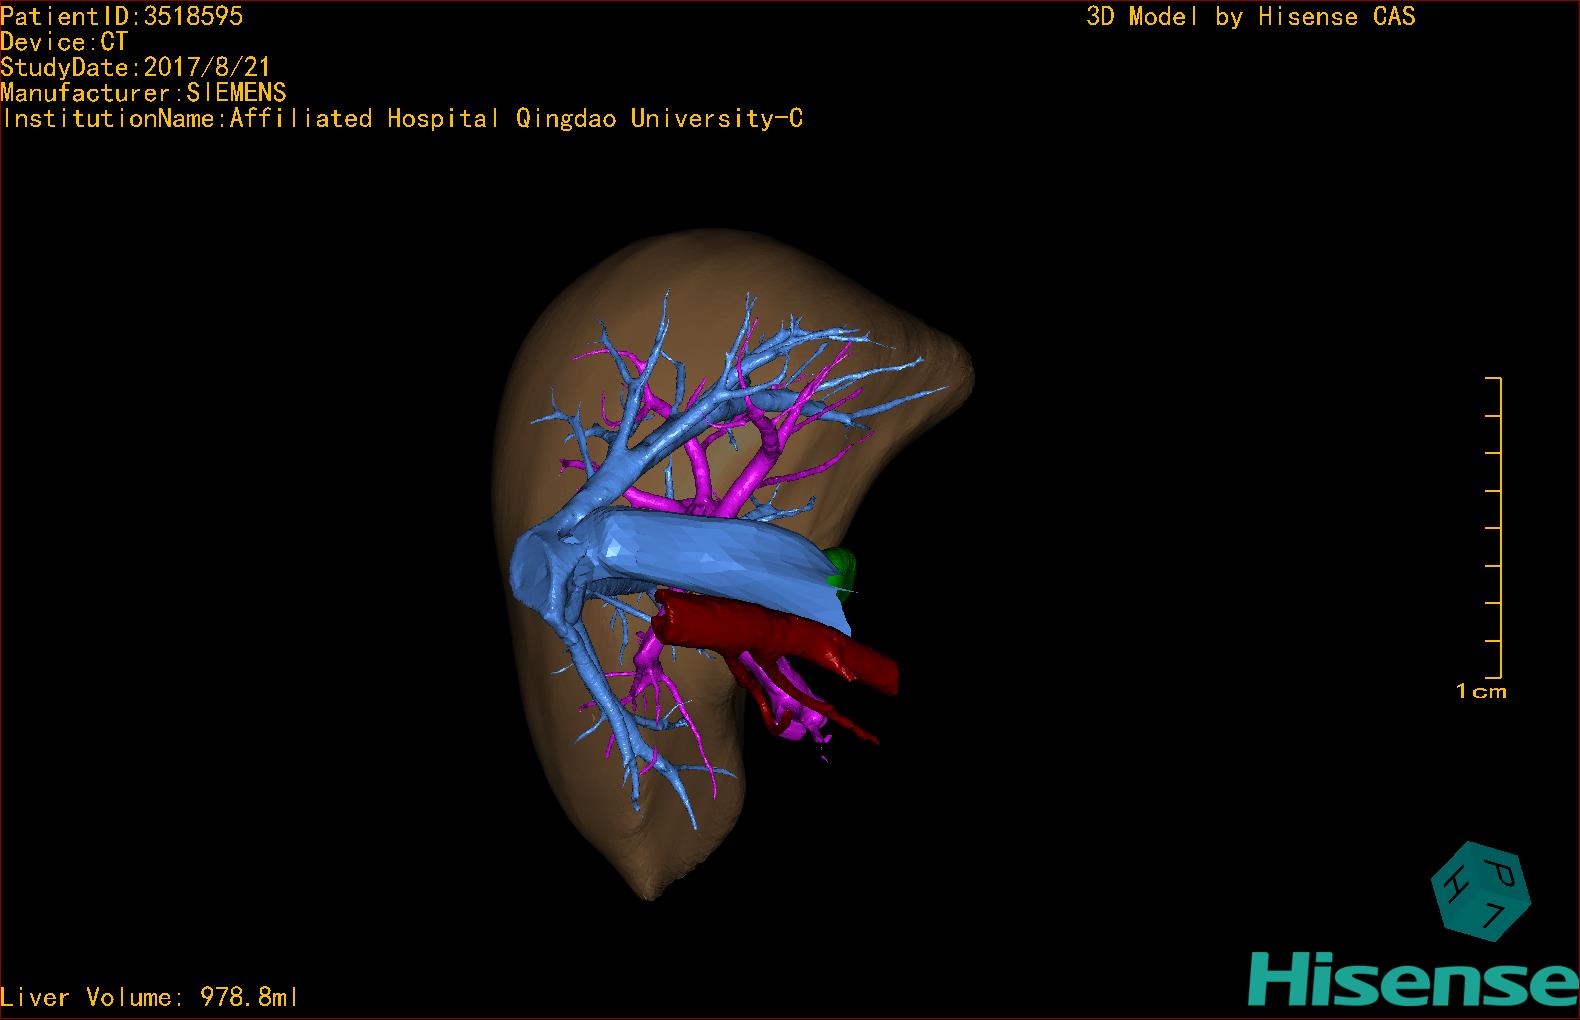Click the "Liver Volume: 978.8ml" readout
Viewport: 1580px width, 1020px height.
pyautogui.click(x=150, y=997)
